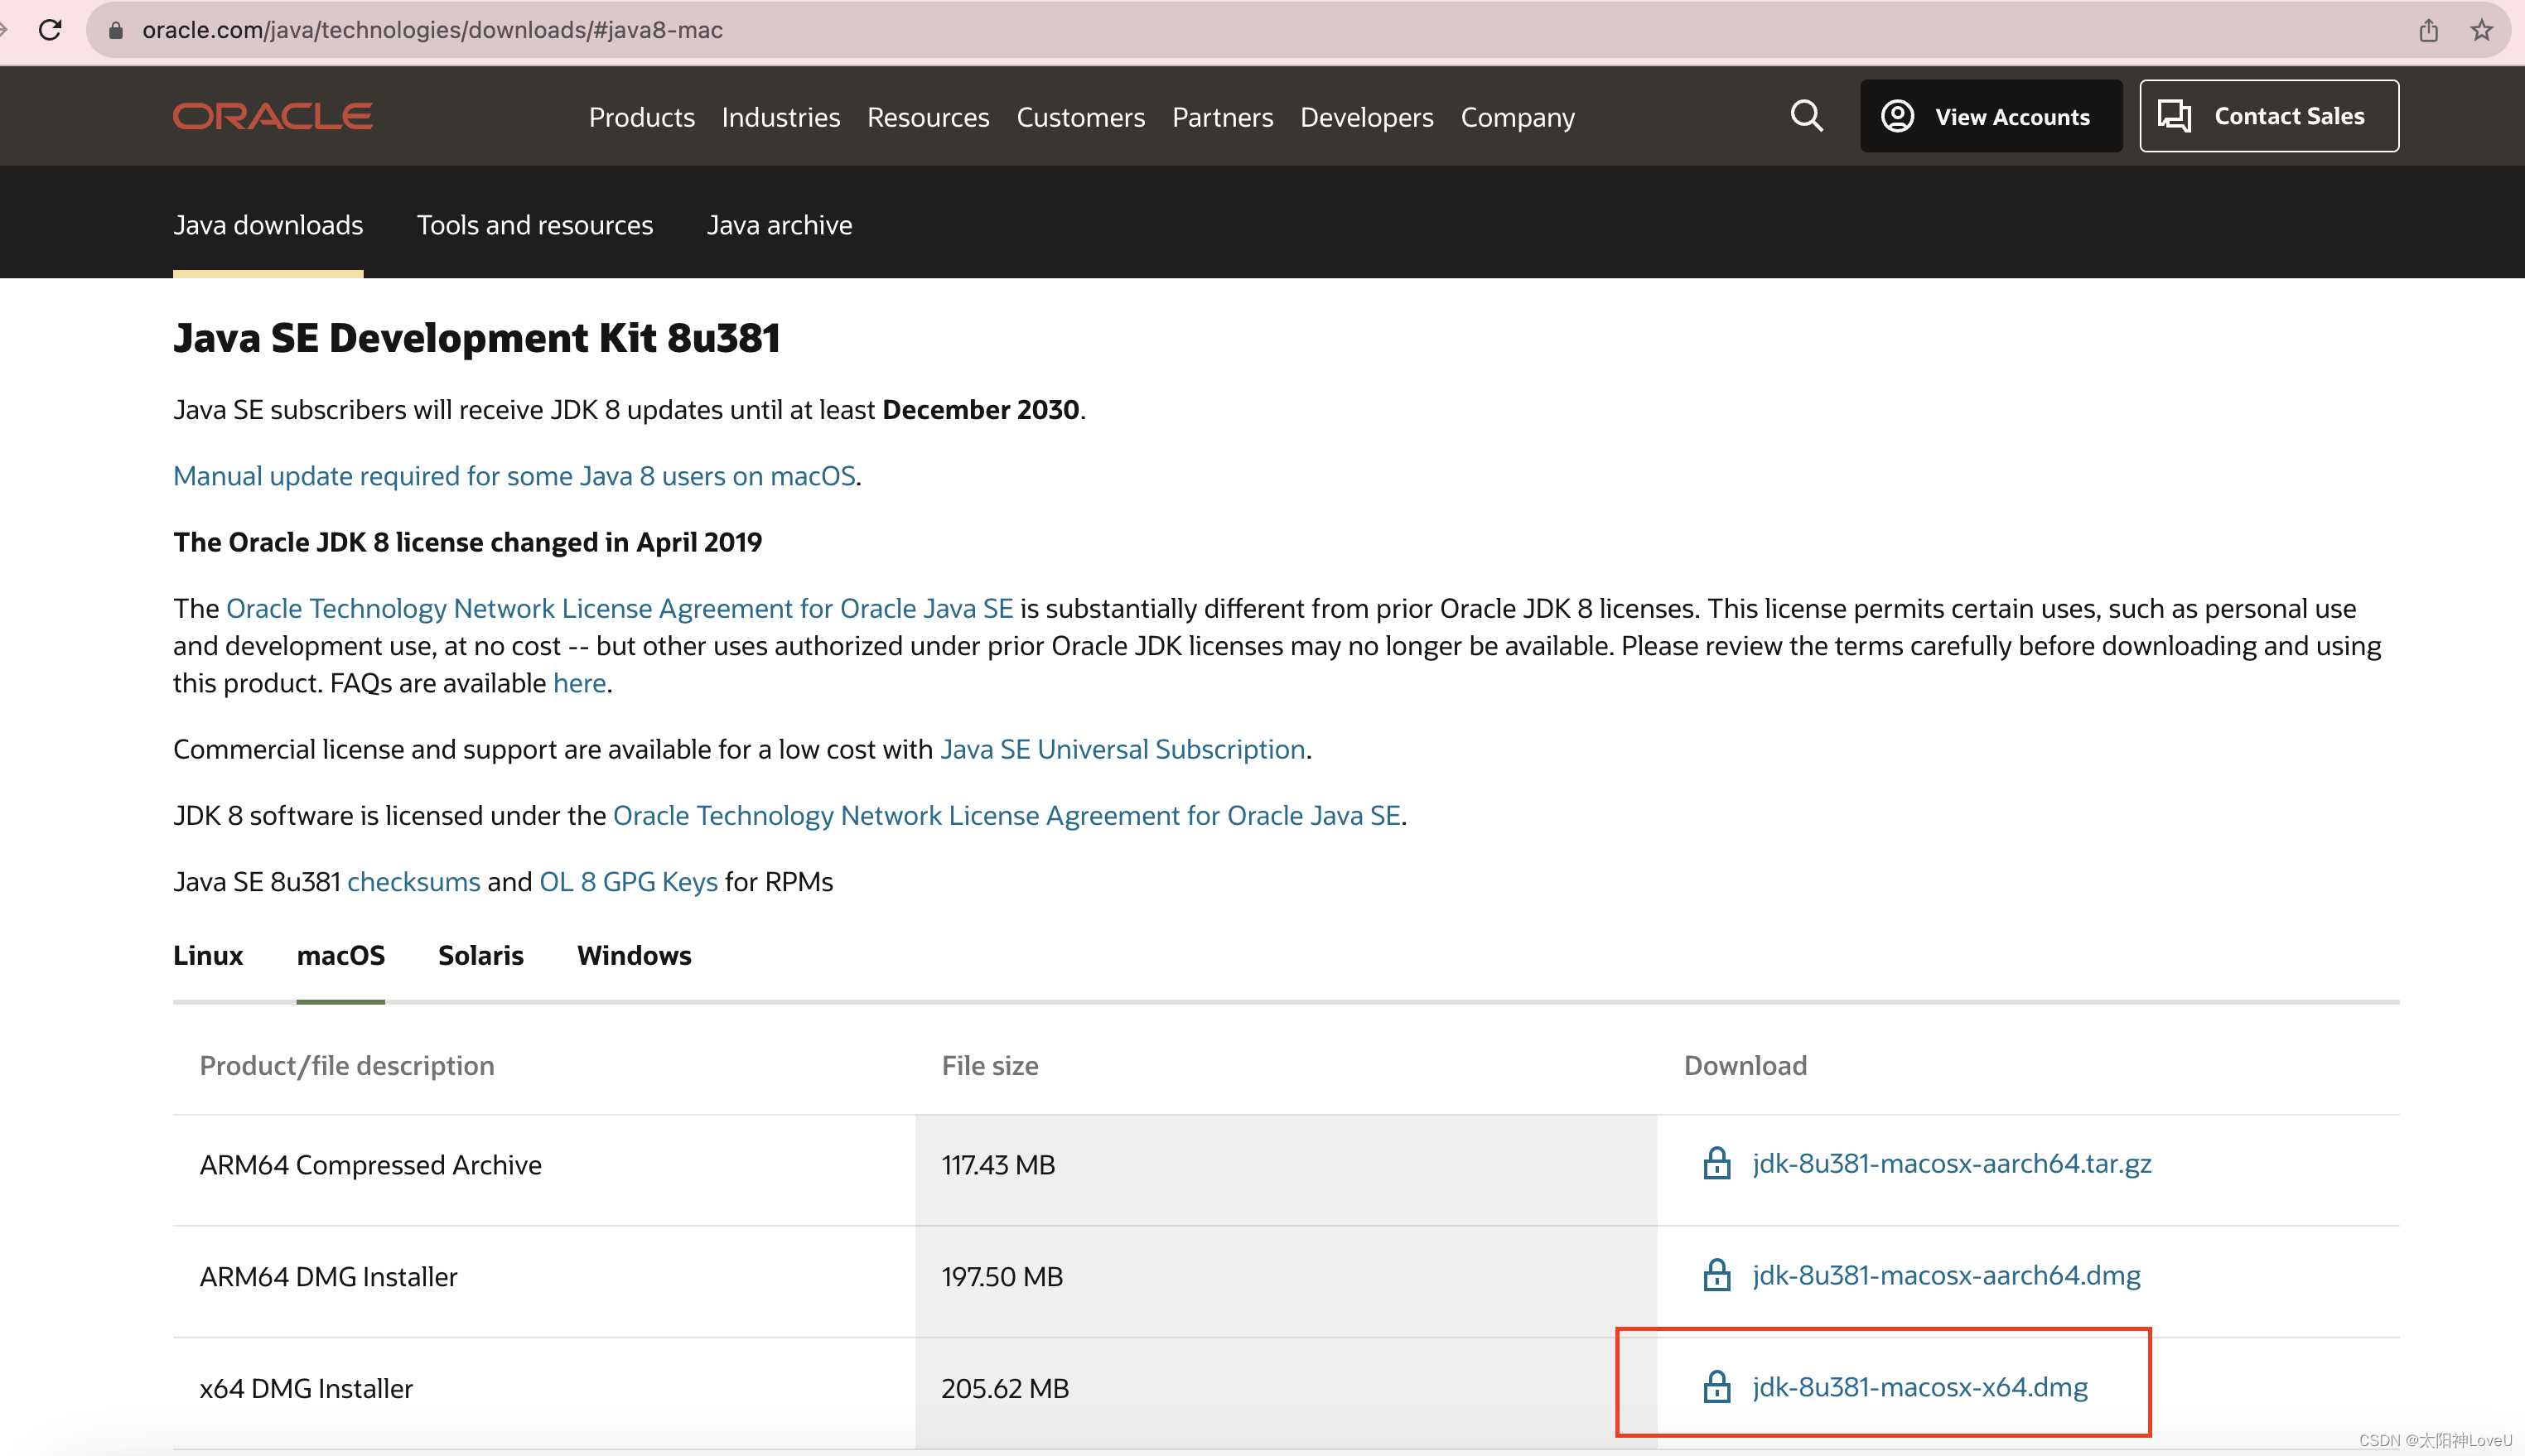Click the lock icon beside jdk-8u381-macosx-aarch64.tar.gz

pyautogui.click(x=1717, y=1163)
